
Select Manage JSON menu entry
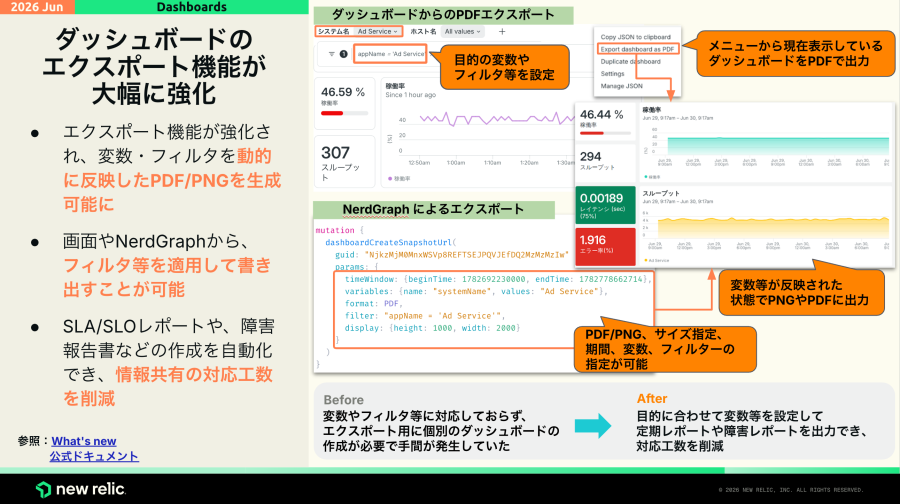coord(622,86)
